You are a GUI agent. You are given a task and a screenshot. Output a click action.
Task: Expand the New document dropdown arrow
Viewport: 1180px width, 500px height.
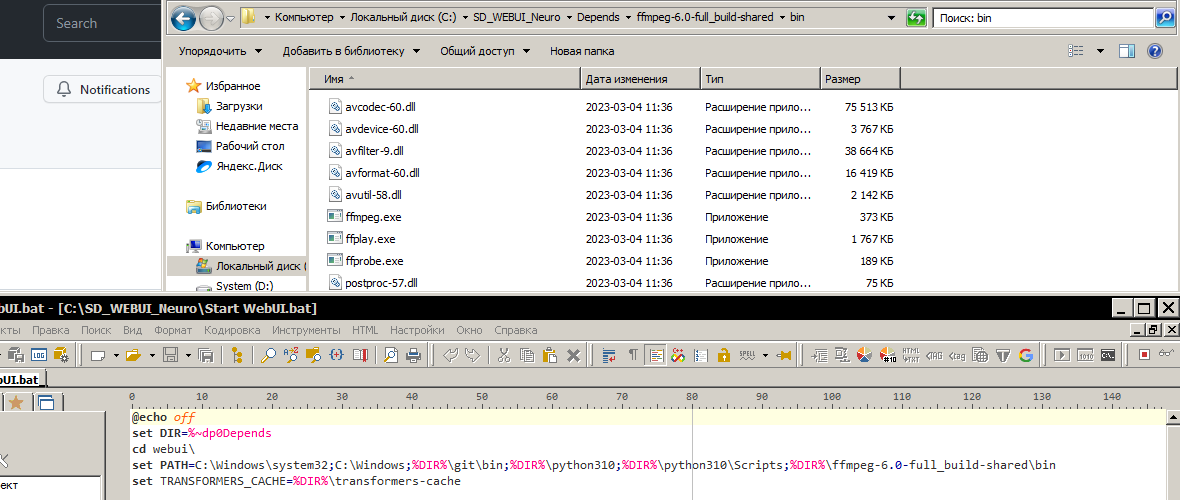point(116,355)
